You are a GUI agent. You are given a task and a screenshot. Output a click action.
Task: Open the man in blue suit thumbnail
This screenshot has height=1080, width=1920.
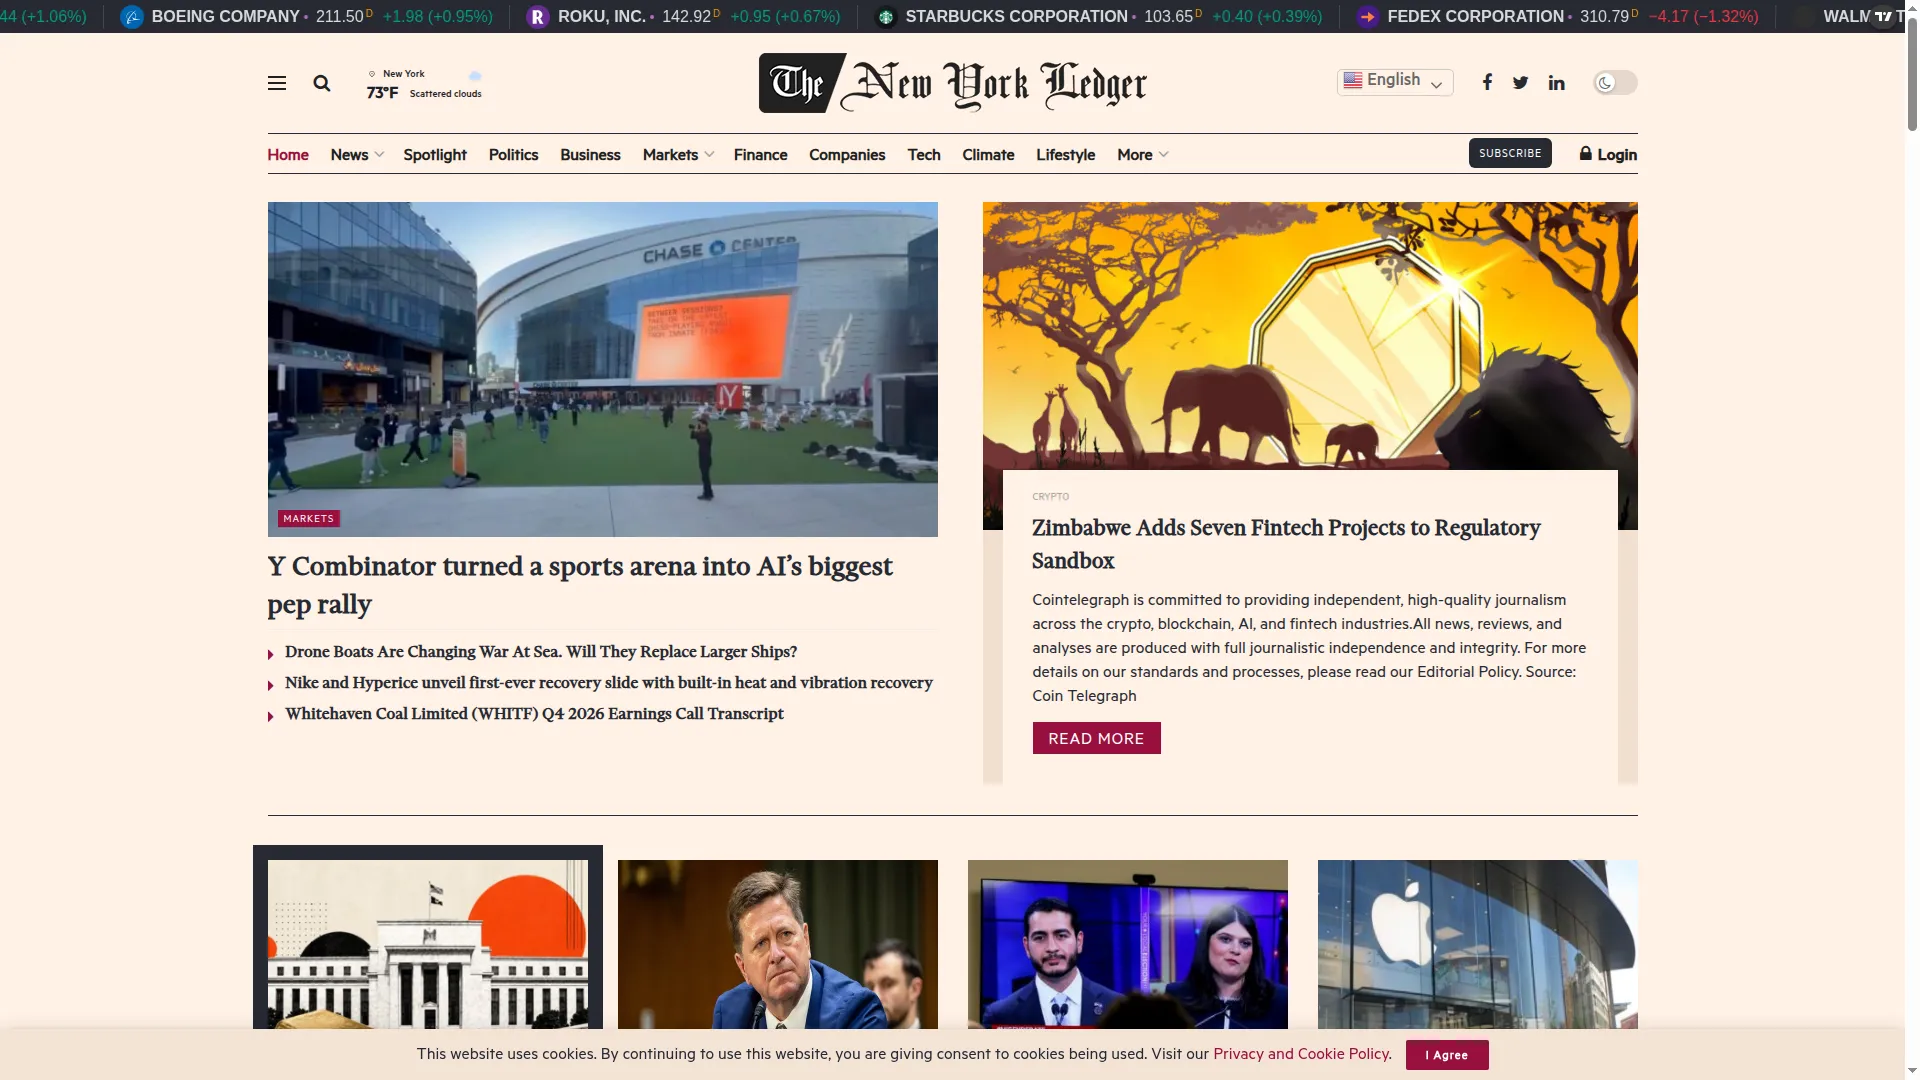(778, 944)
